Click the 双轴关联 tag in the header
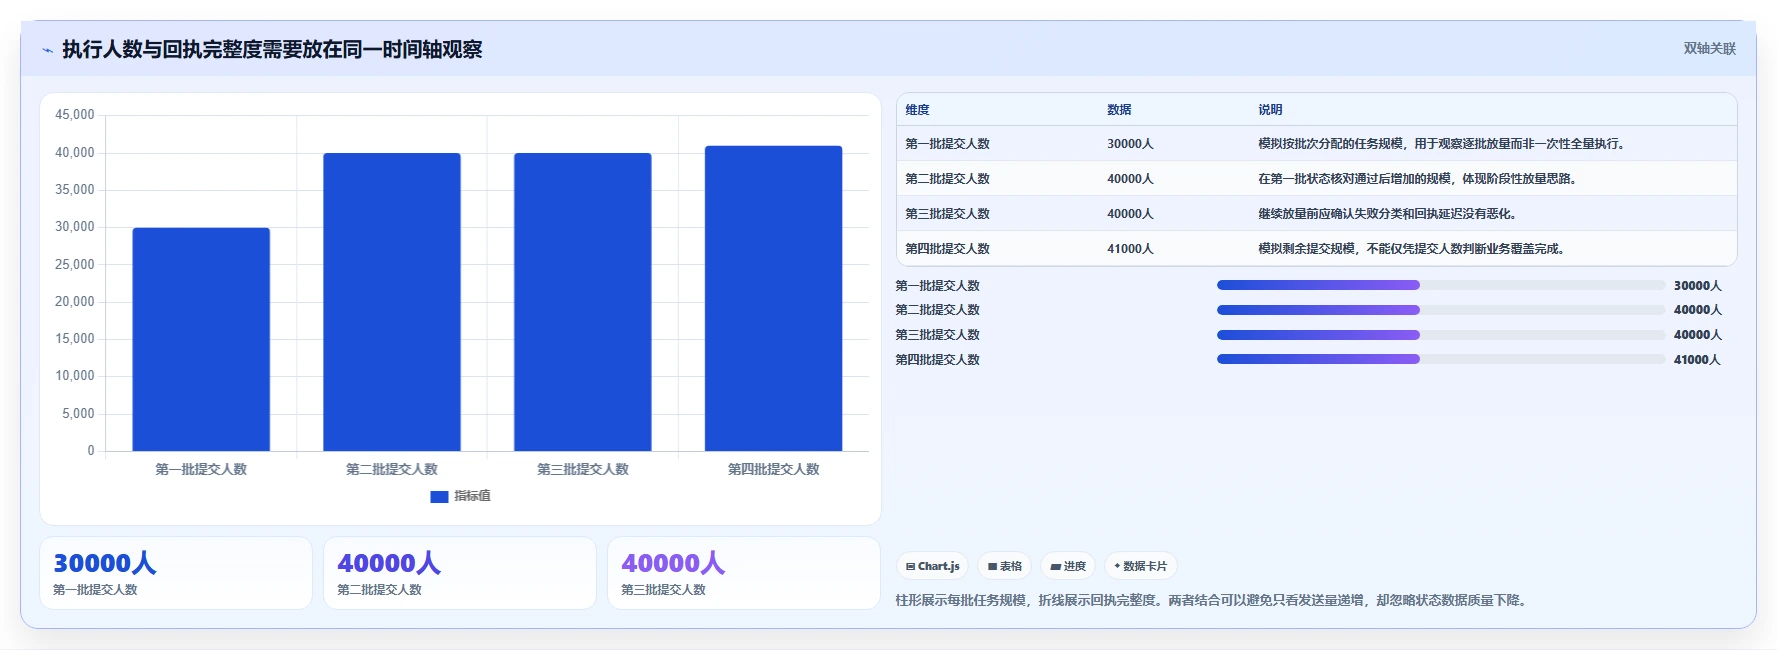The image size is (1777, 650). tap(1709, 48)
